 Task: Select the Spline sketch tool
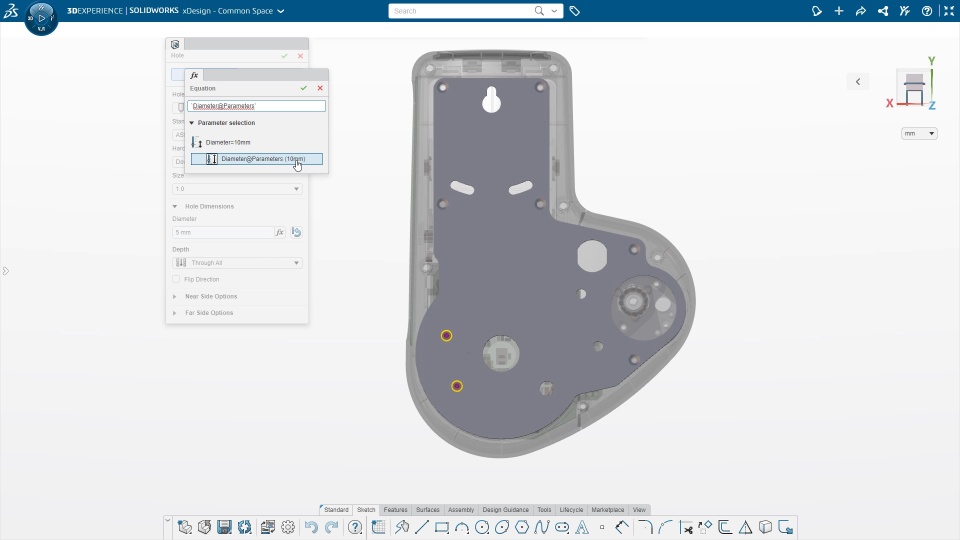[542, 527]
